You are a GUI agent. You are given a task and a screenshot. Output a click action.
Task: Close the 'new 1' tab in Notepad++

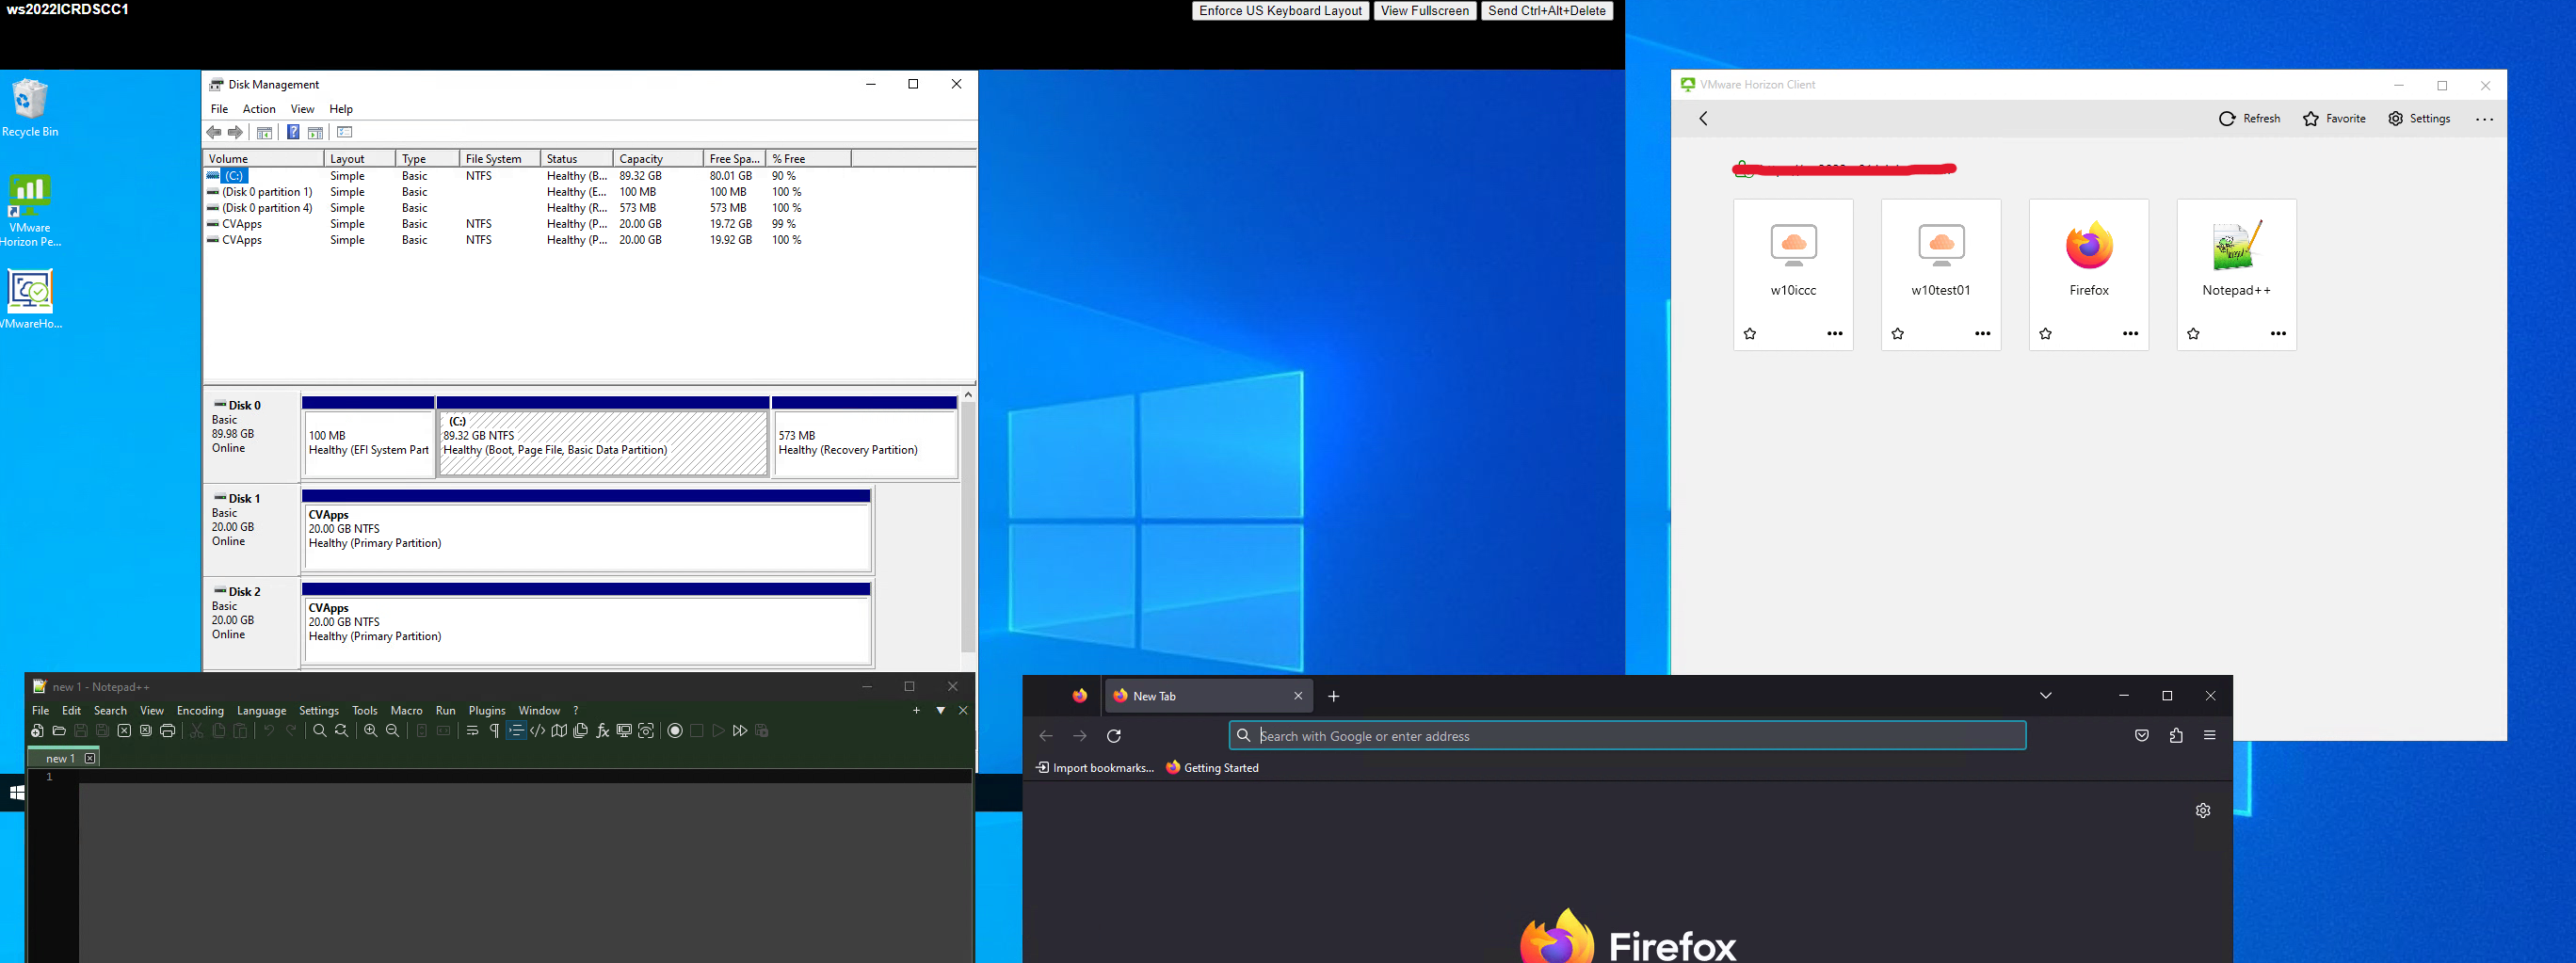click(x=90, y=759)
